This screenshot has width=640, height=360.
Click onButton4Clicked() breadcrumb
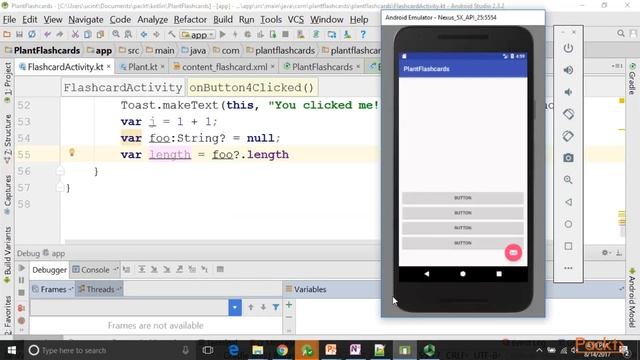pos(251,88)
